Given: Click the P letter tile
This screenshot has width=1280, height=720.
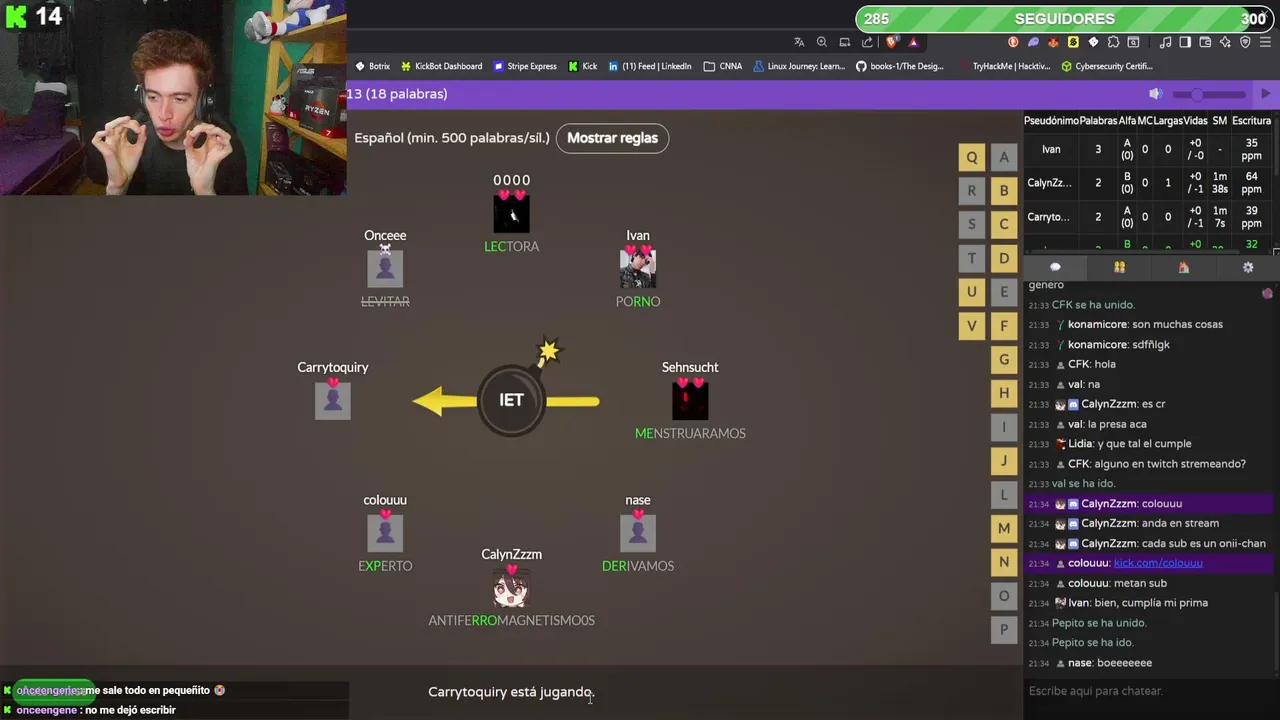Looking at the screenshot, I should (x=1004, y=629).
